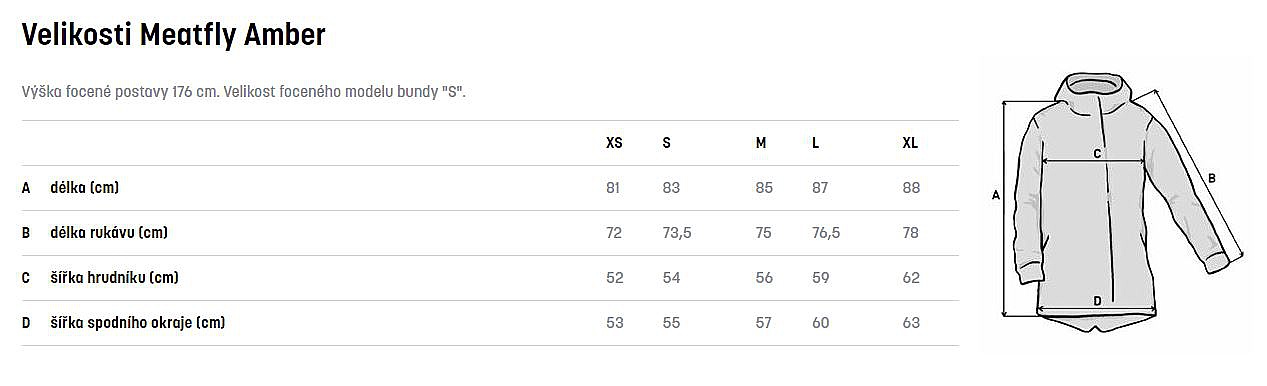Click the XS length value 81
This screenshot has height=386, width=1267.
613,188
